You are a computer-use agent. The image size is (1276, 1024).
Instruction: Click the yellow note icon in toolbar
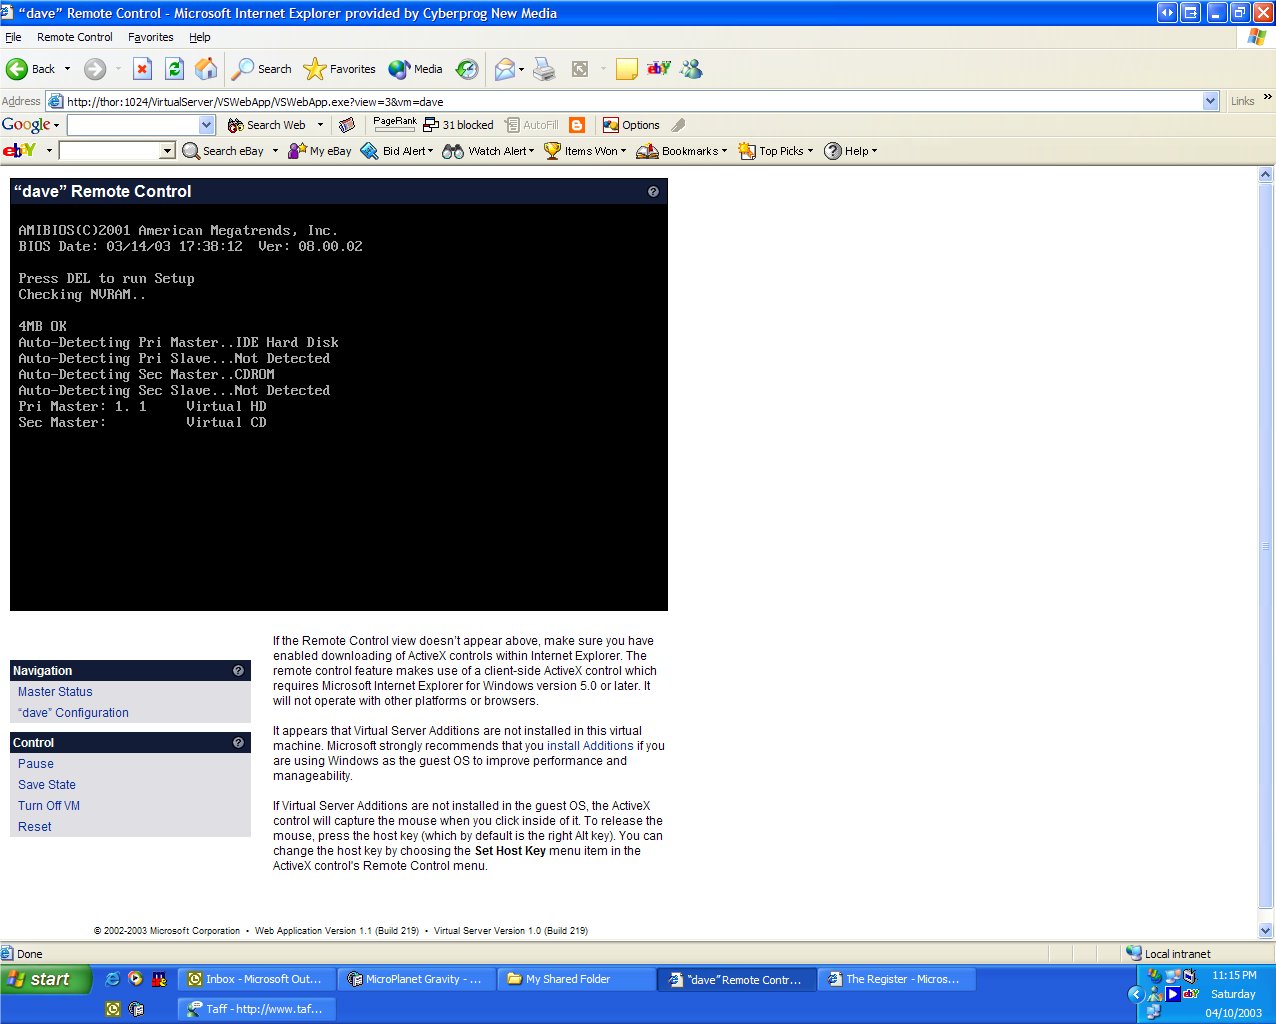click(627, 69)
